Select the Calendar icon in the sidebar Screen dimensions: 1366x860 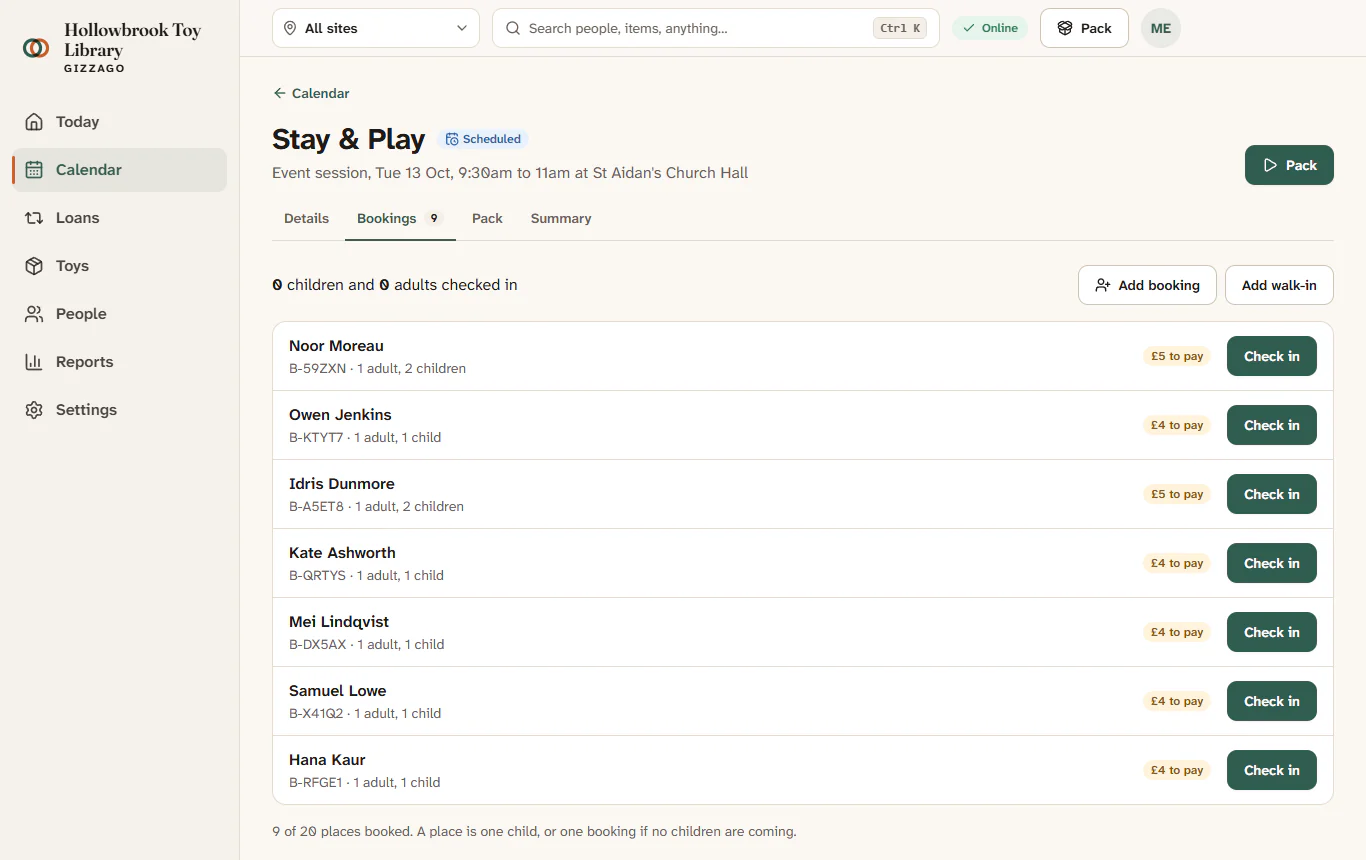[34, 170]
